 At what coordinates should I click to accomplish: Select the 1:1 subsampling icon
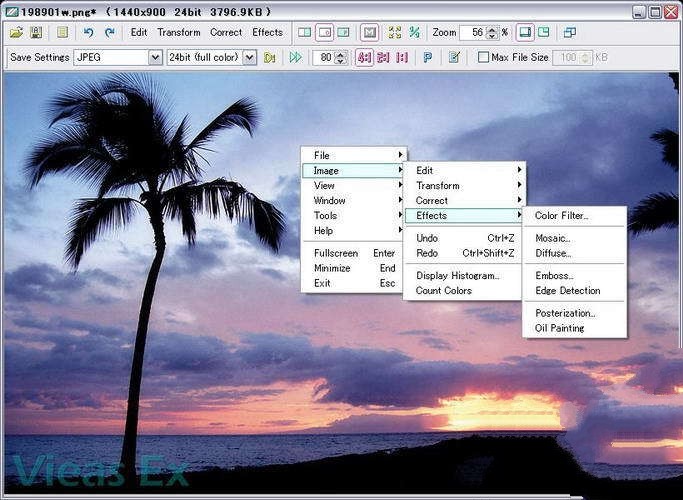pyautogui.click(x=402, y=57)
